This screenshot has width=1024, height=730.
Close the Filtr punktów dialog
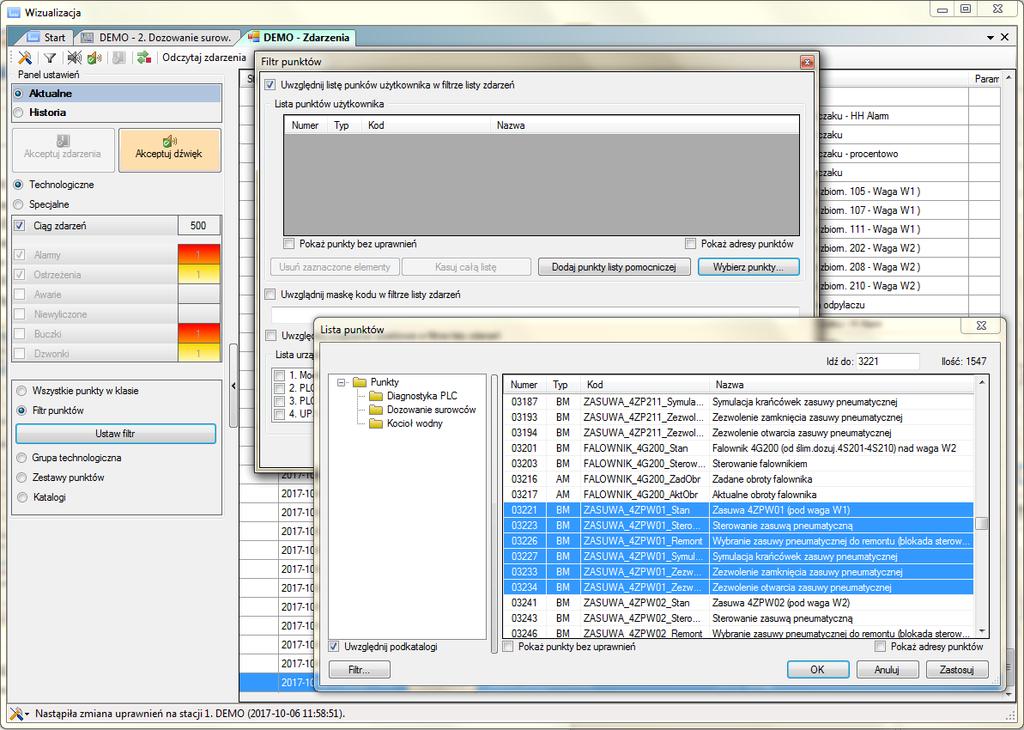[x=807, y=62]
